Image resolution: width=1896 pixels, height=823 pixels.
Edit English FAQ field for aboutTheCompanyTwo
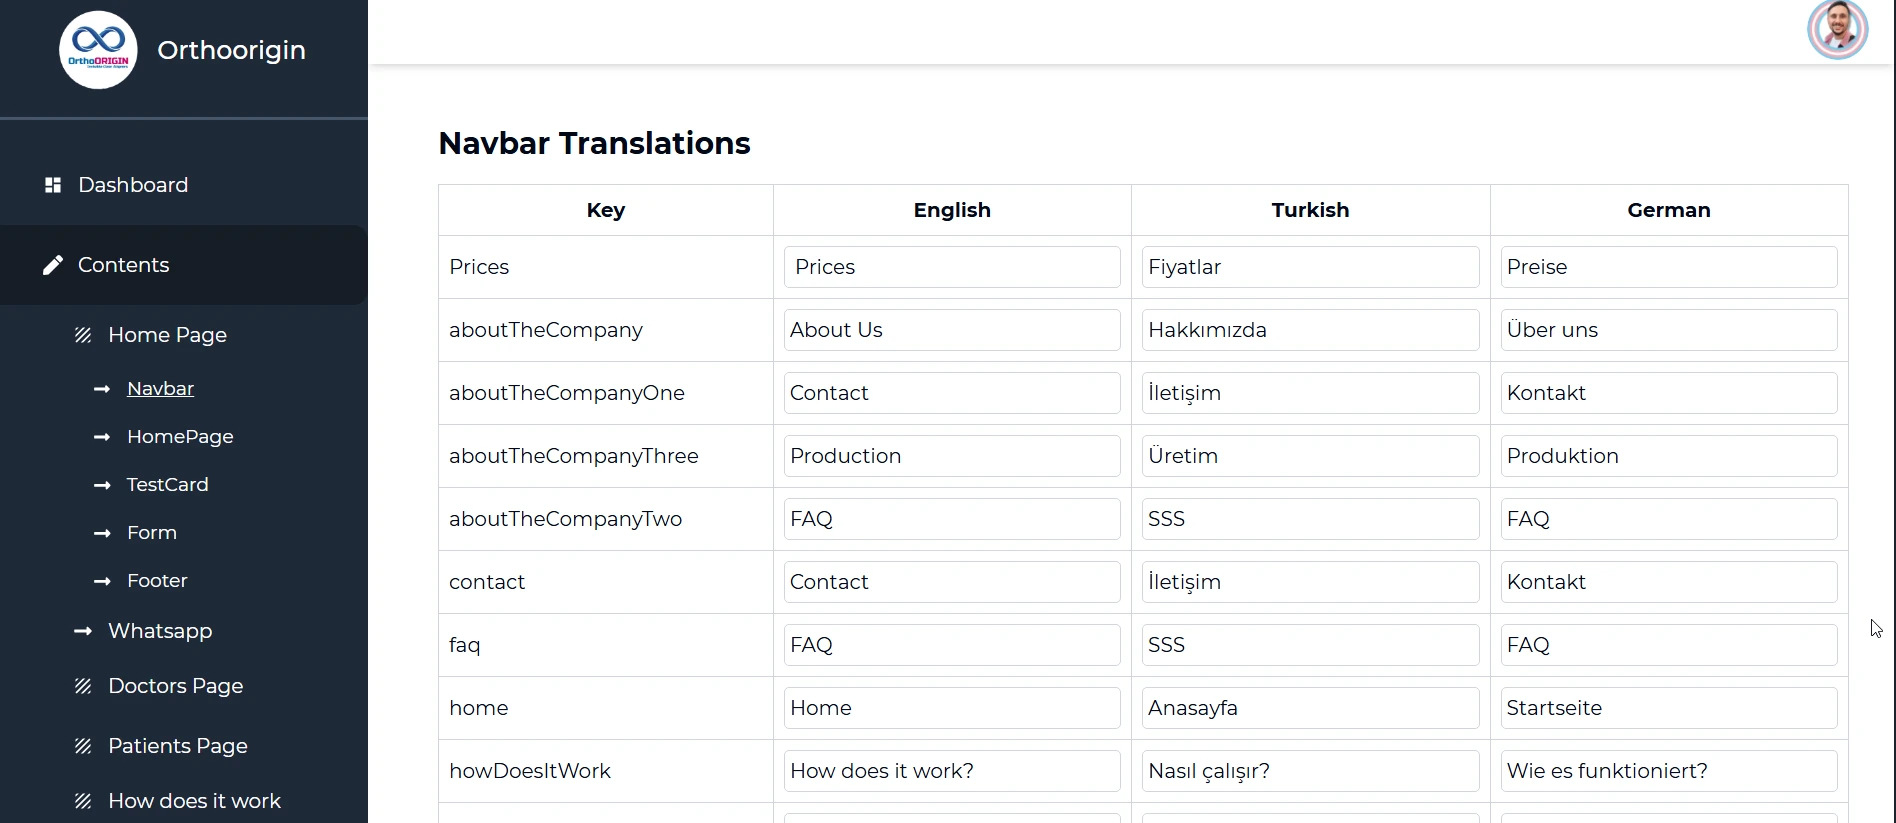(952, 519)
